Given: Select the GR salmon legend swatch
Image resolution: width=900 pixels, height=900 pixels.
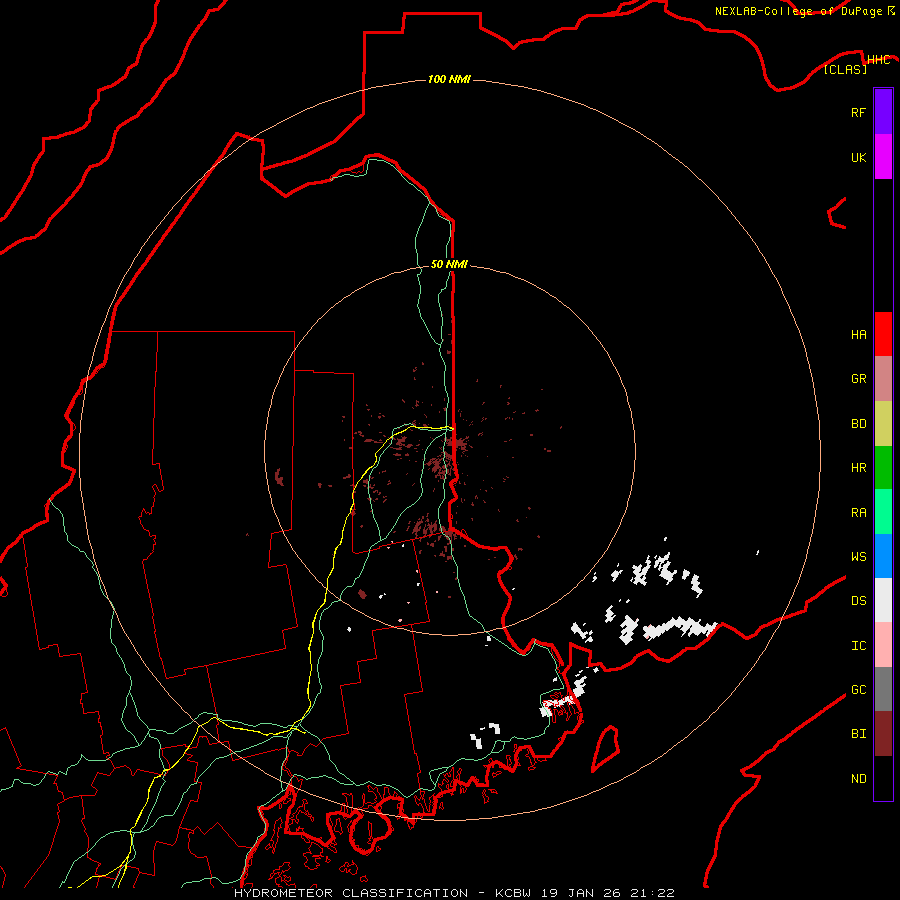Looking at the screenshot, I should [x=883, y=379].
